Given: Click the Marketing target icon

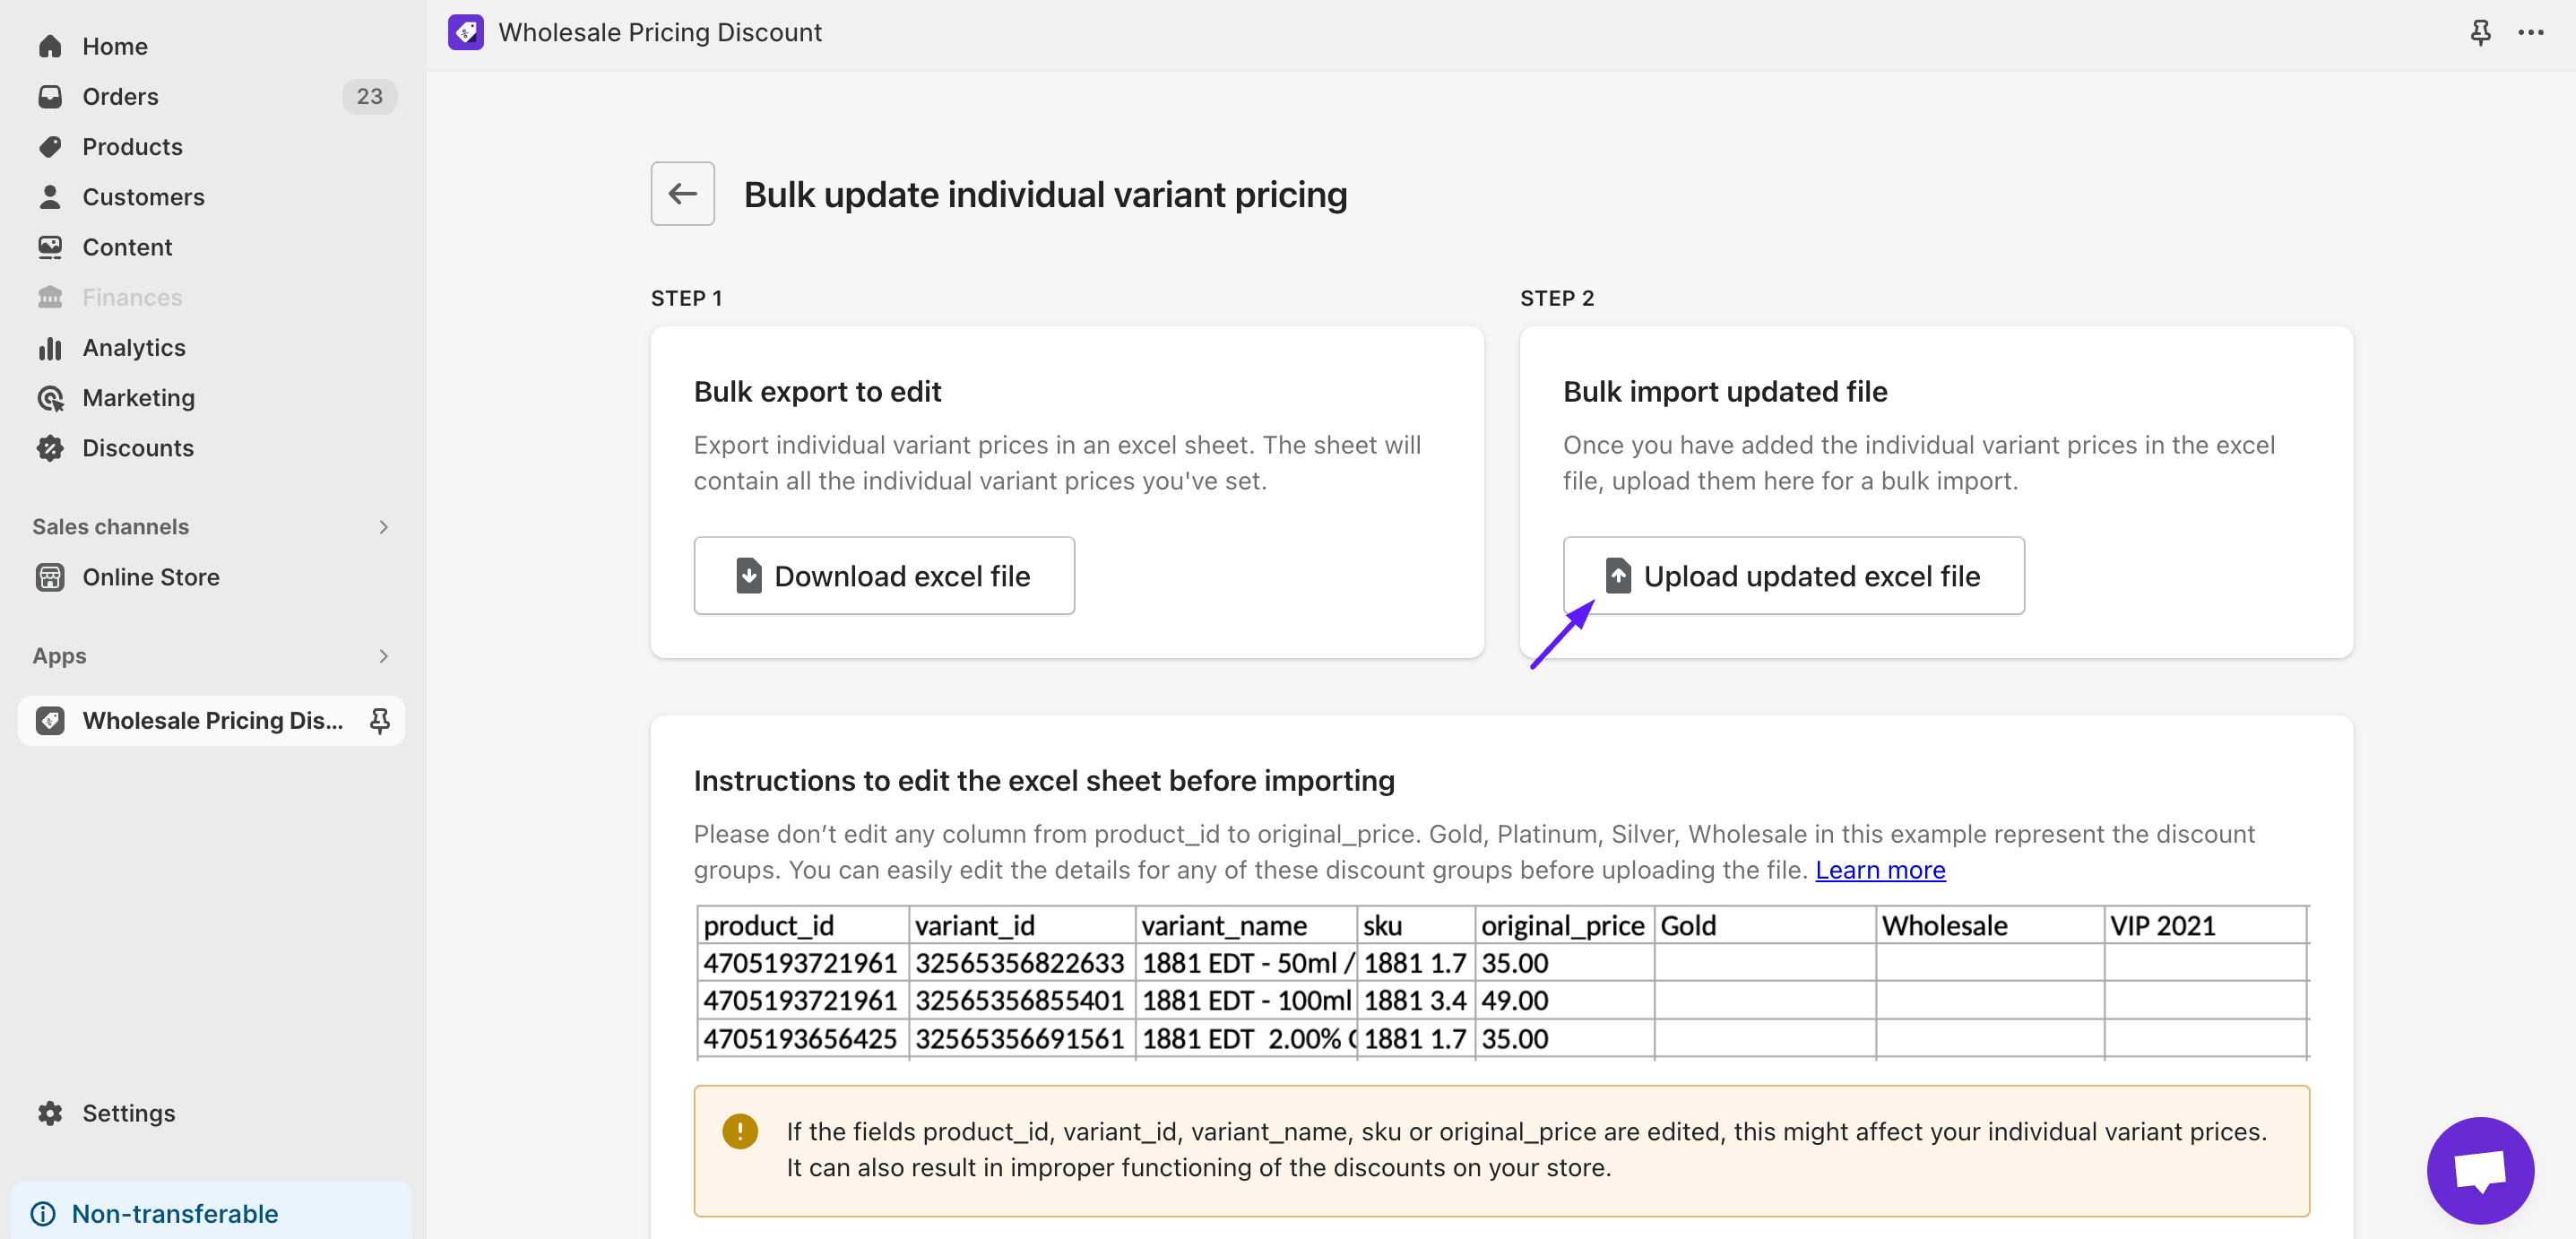Looking at the screenshot, I should coord(50,397).
